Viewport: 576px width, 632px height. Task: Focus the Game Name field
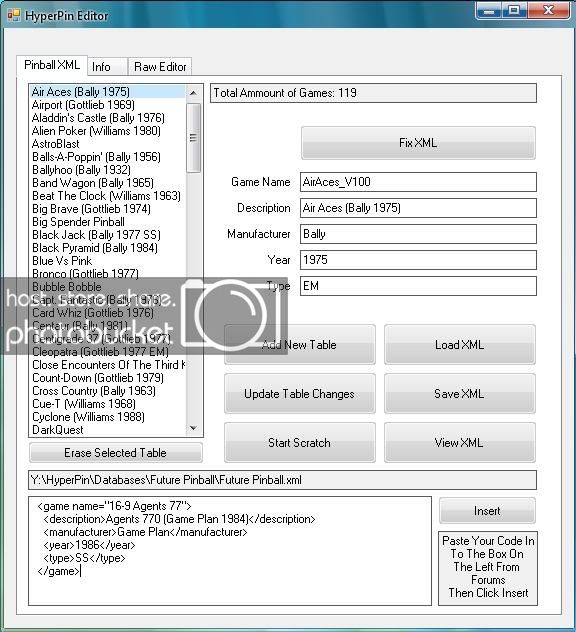pyautogui.click(x=418, y=182)
